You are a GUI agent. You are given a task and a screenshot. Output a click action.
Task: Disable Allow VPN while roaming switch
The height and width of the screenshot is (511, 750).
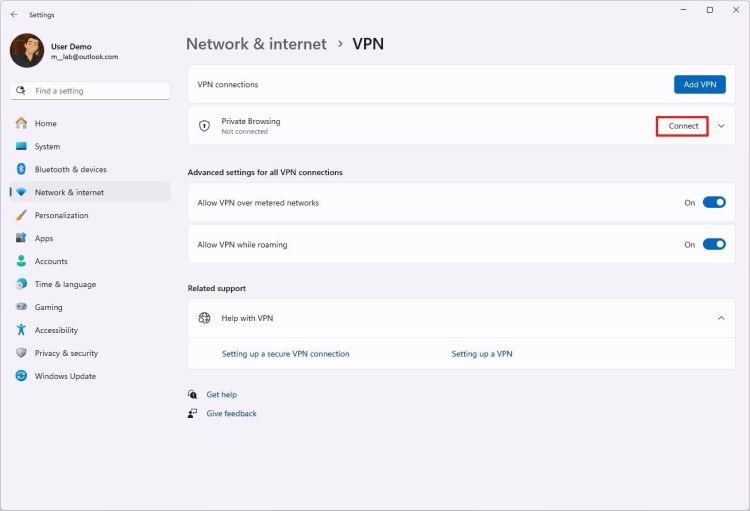[x=714, y=244]
